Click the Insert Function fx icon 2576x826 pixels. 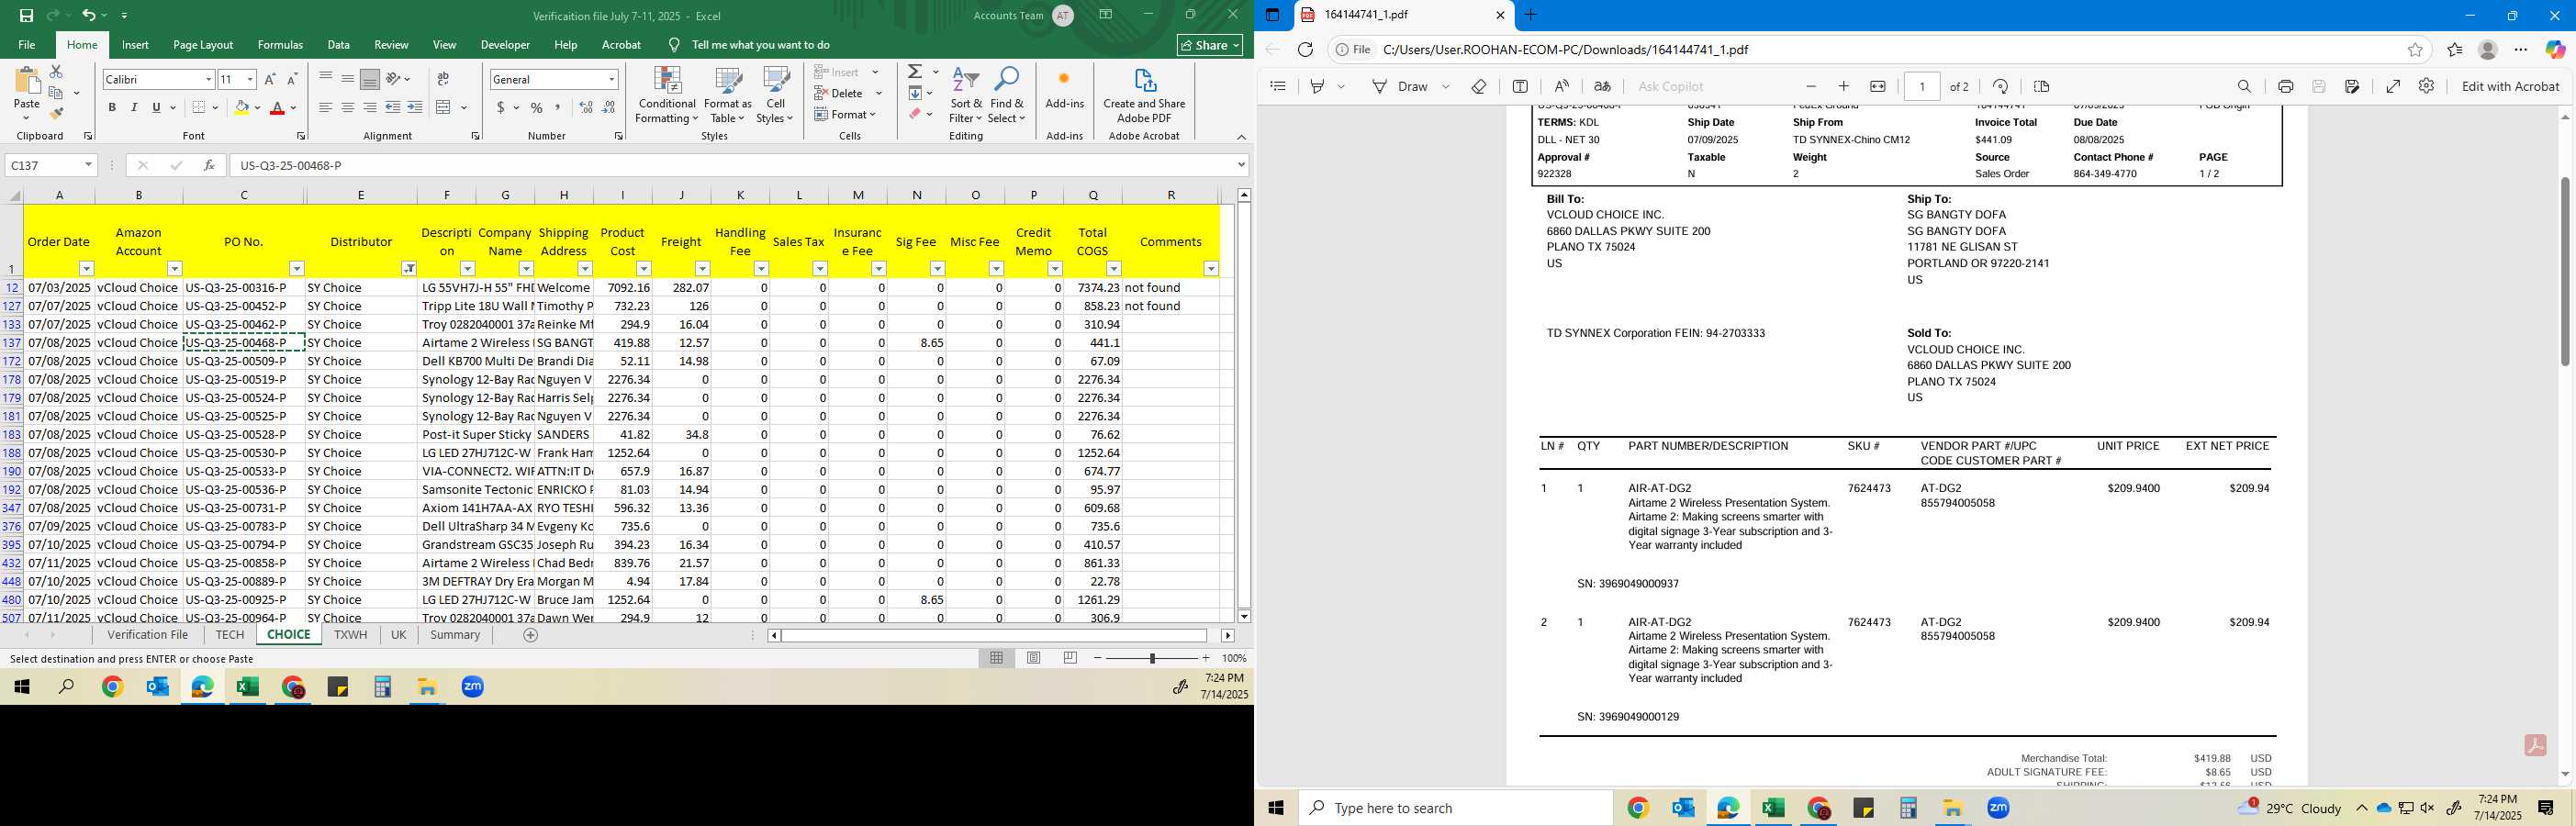click(209, 165)
